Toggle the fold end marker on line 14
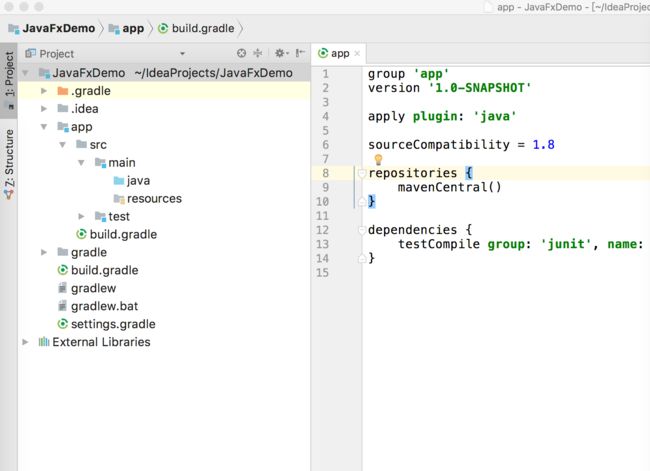 (361, 258)
